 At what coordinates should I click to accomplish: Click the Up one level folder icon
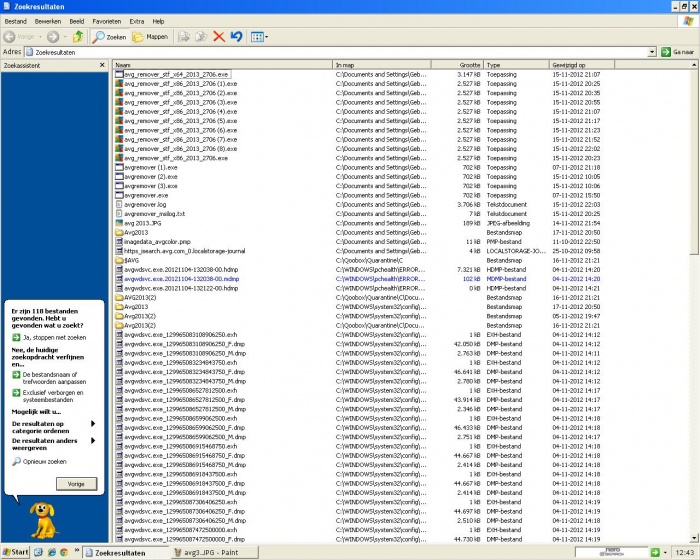click(77, 37)
